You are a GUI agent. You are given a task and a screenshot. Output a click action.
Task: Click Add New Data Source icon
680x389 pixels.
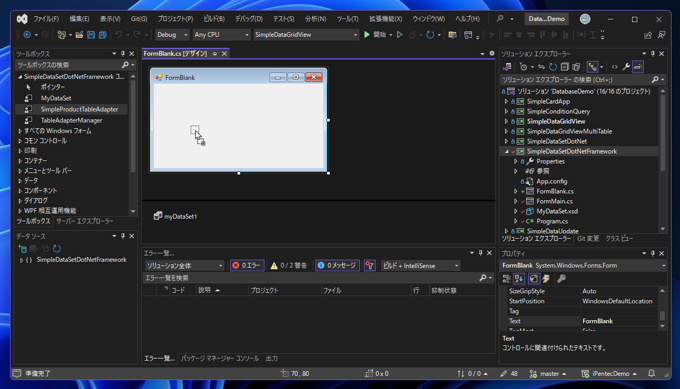click(22, 248)
